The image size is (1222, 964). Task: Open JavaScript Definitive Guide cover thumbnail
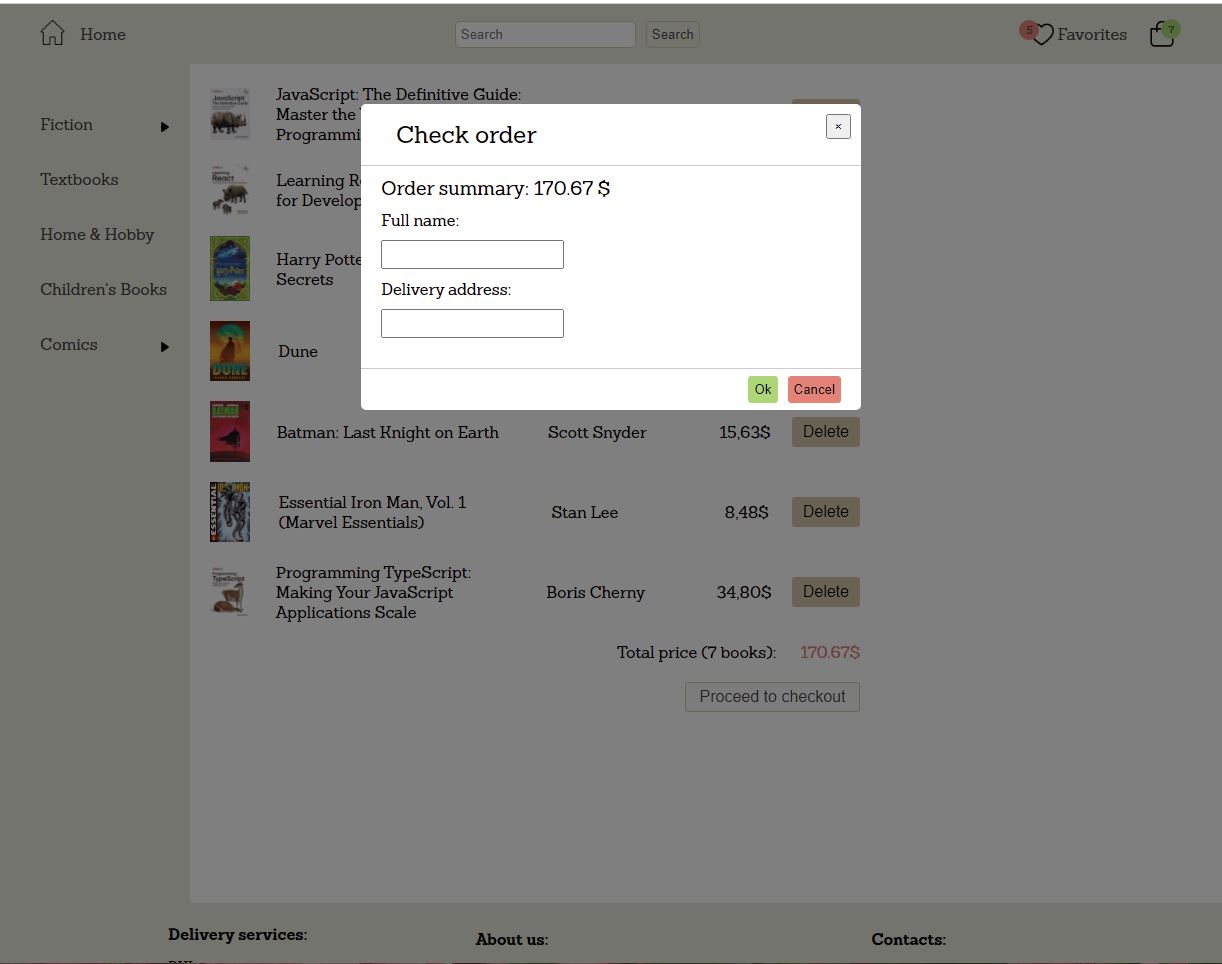click(x=230, y=113)
